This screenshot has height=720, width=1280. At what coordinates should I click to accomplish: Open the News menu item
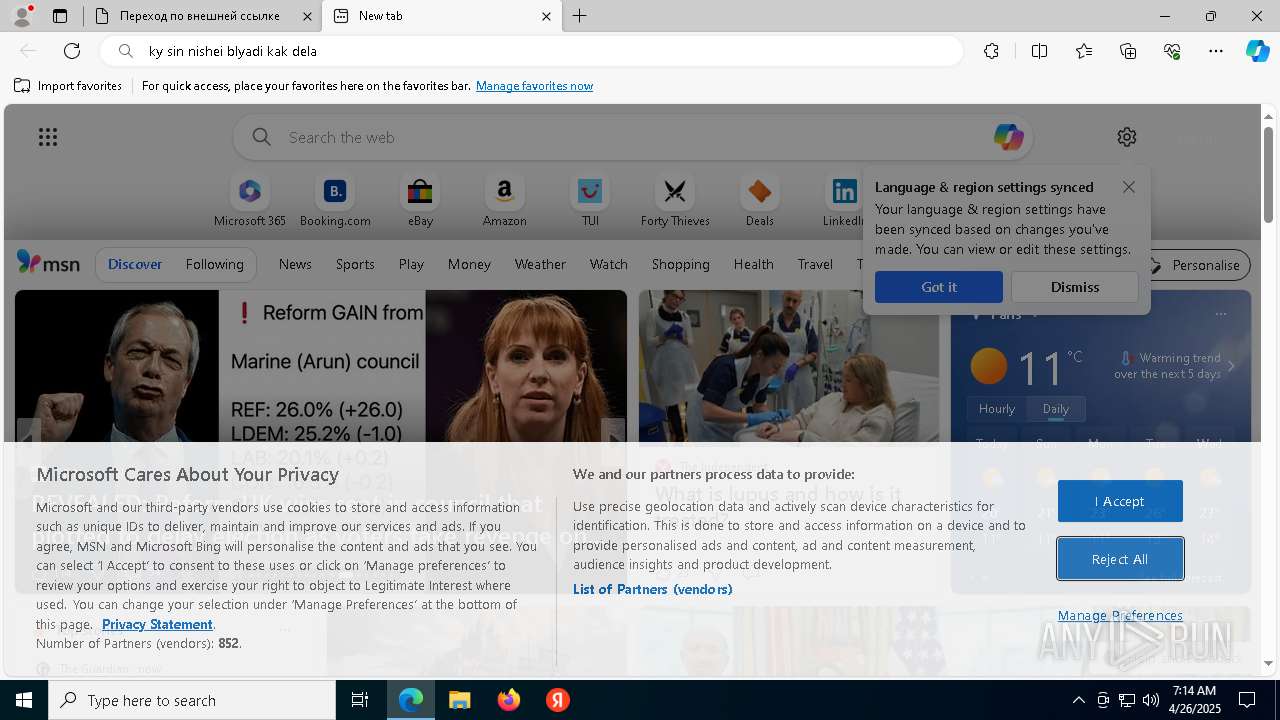pos(295,264)
